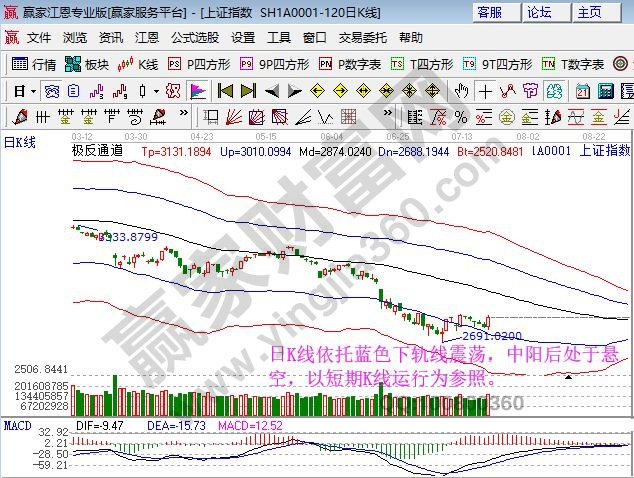
Task: Toggle the teal 绘 drawing icon
Action: (x=554, y=91)
